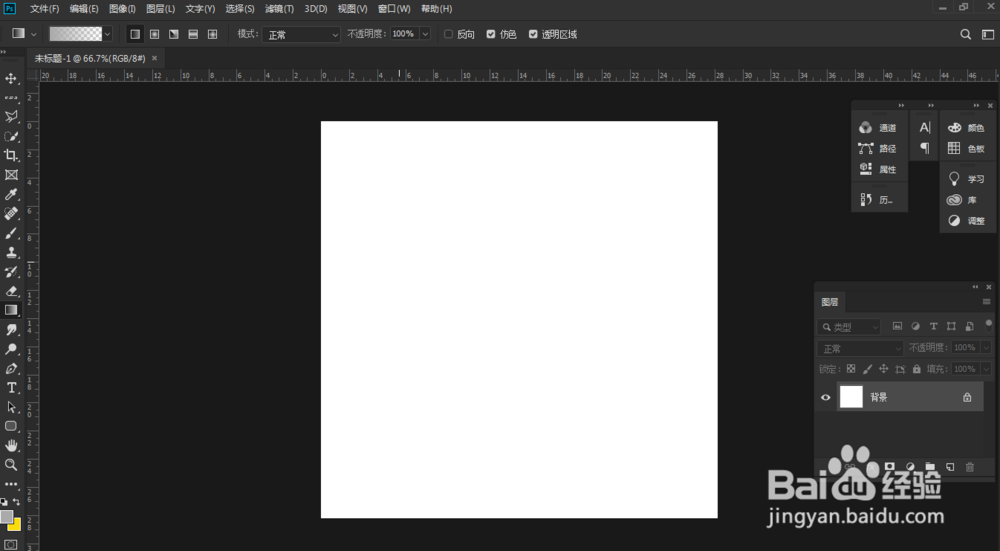
Task: Click the options bar opacity 100% field
Action: point(404,34)
